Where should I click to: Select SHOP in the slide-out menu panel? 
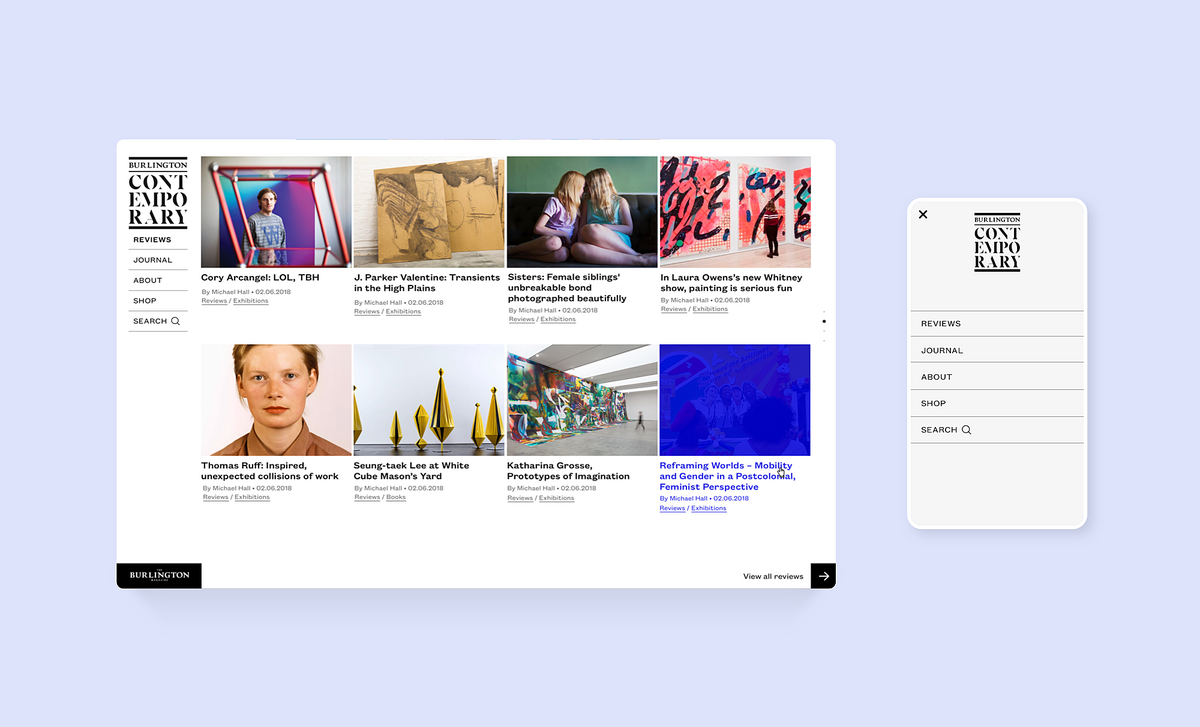point(933,403)
